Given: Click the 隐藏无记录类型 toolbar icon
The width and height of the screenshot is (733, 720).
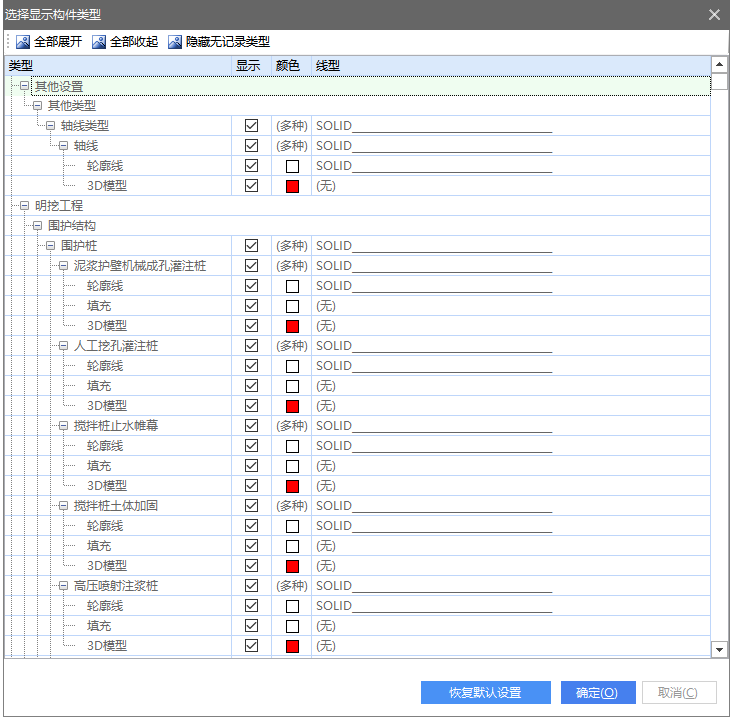Looking at the screenshot, I should (175, 42).
